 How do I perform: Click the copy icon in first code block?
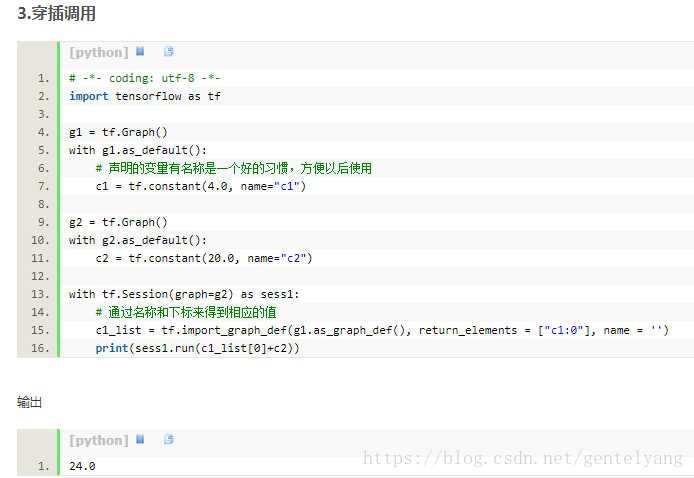169,51
